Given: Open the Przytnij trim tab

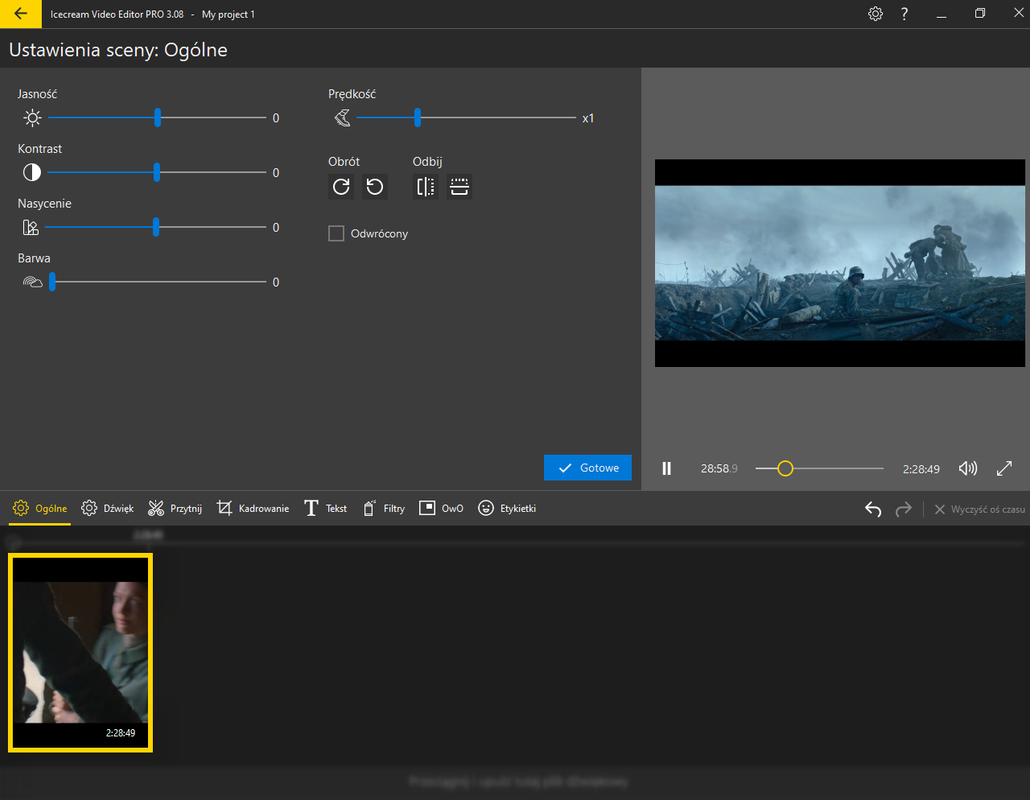Looking at the screenshot, I should 175,508.
